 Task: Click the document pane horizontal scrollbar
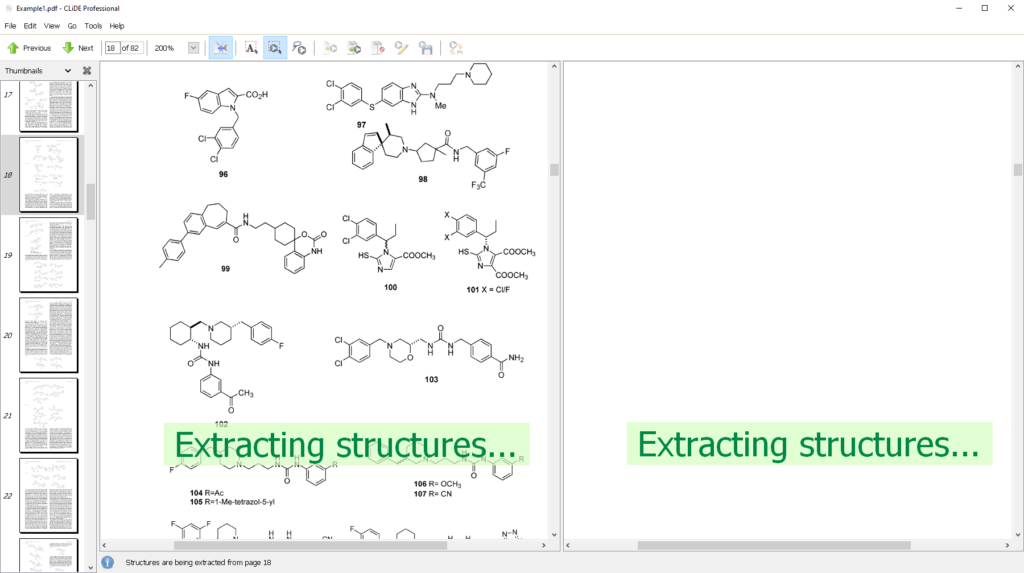(x=310, y=545)
